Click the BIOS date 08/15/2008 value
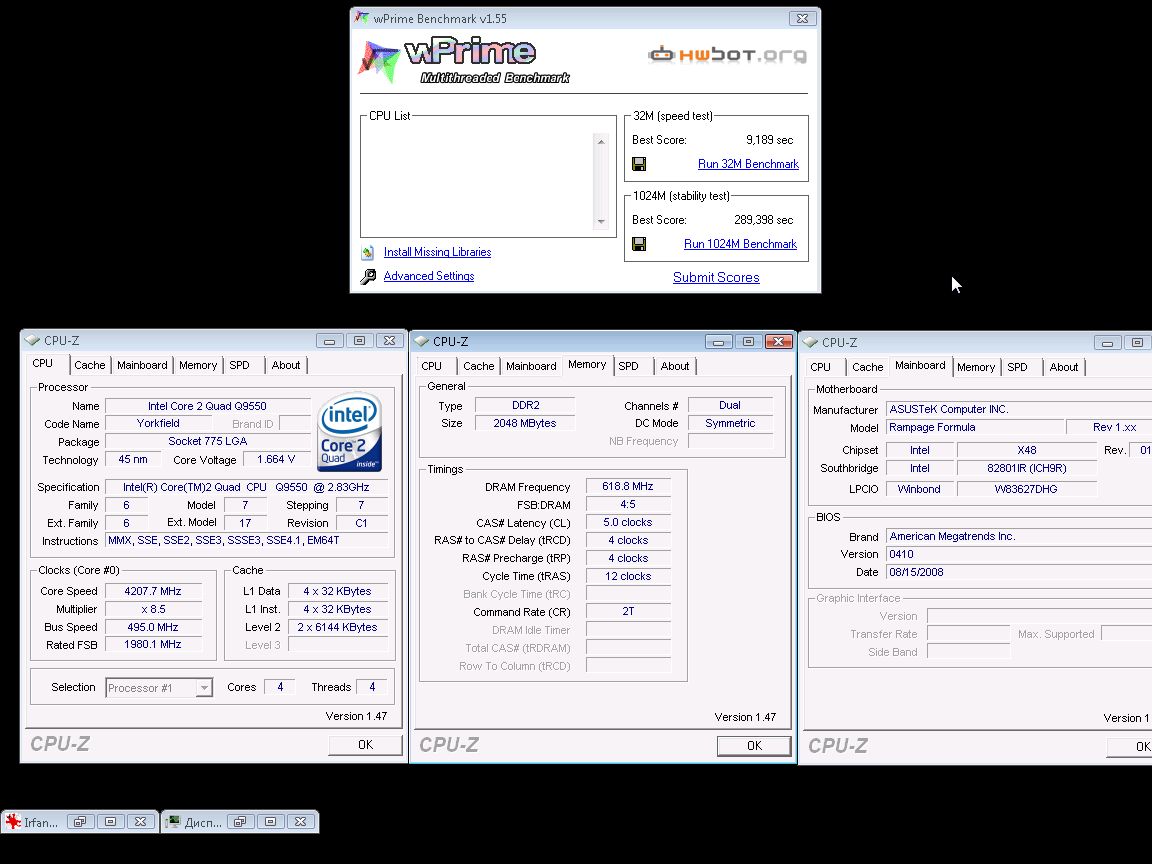Image resolution: width=1152 pixels, height=864 pixels. tap(1019, 572)
